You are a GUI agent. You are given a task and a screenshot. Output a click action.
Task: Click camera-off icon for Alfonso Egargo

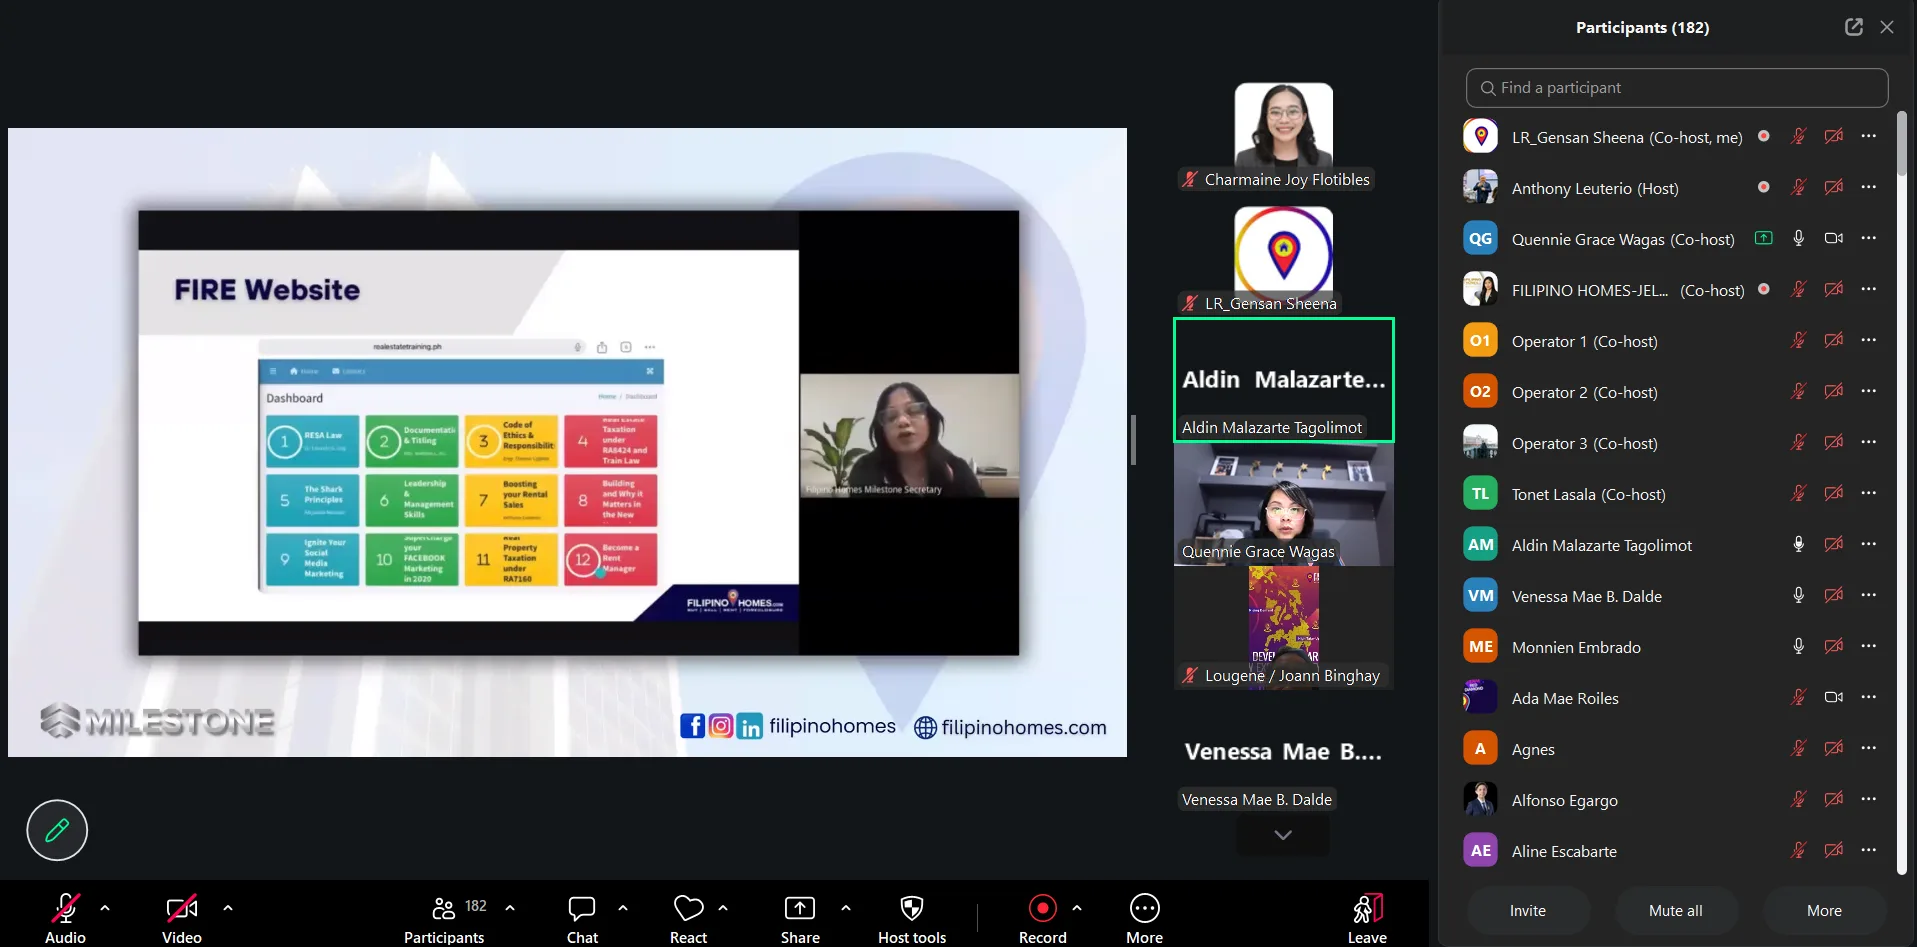pyautogui.click(x=1834, y=799)
